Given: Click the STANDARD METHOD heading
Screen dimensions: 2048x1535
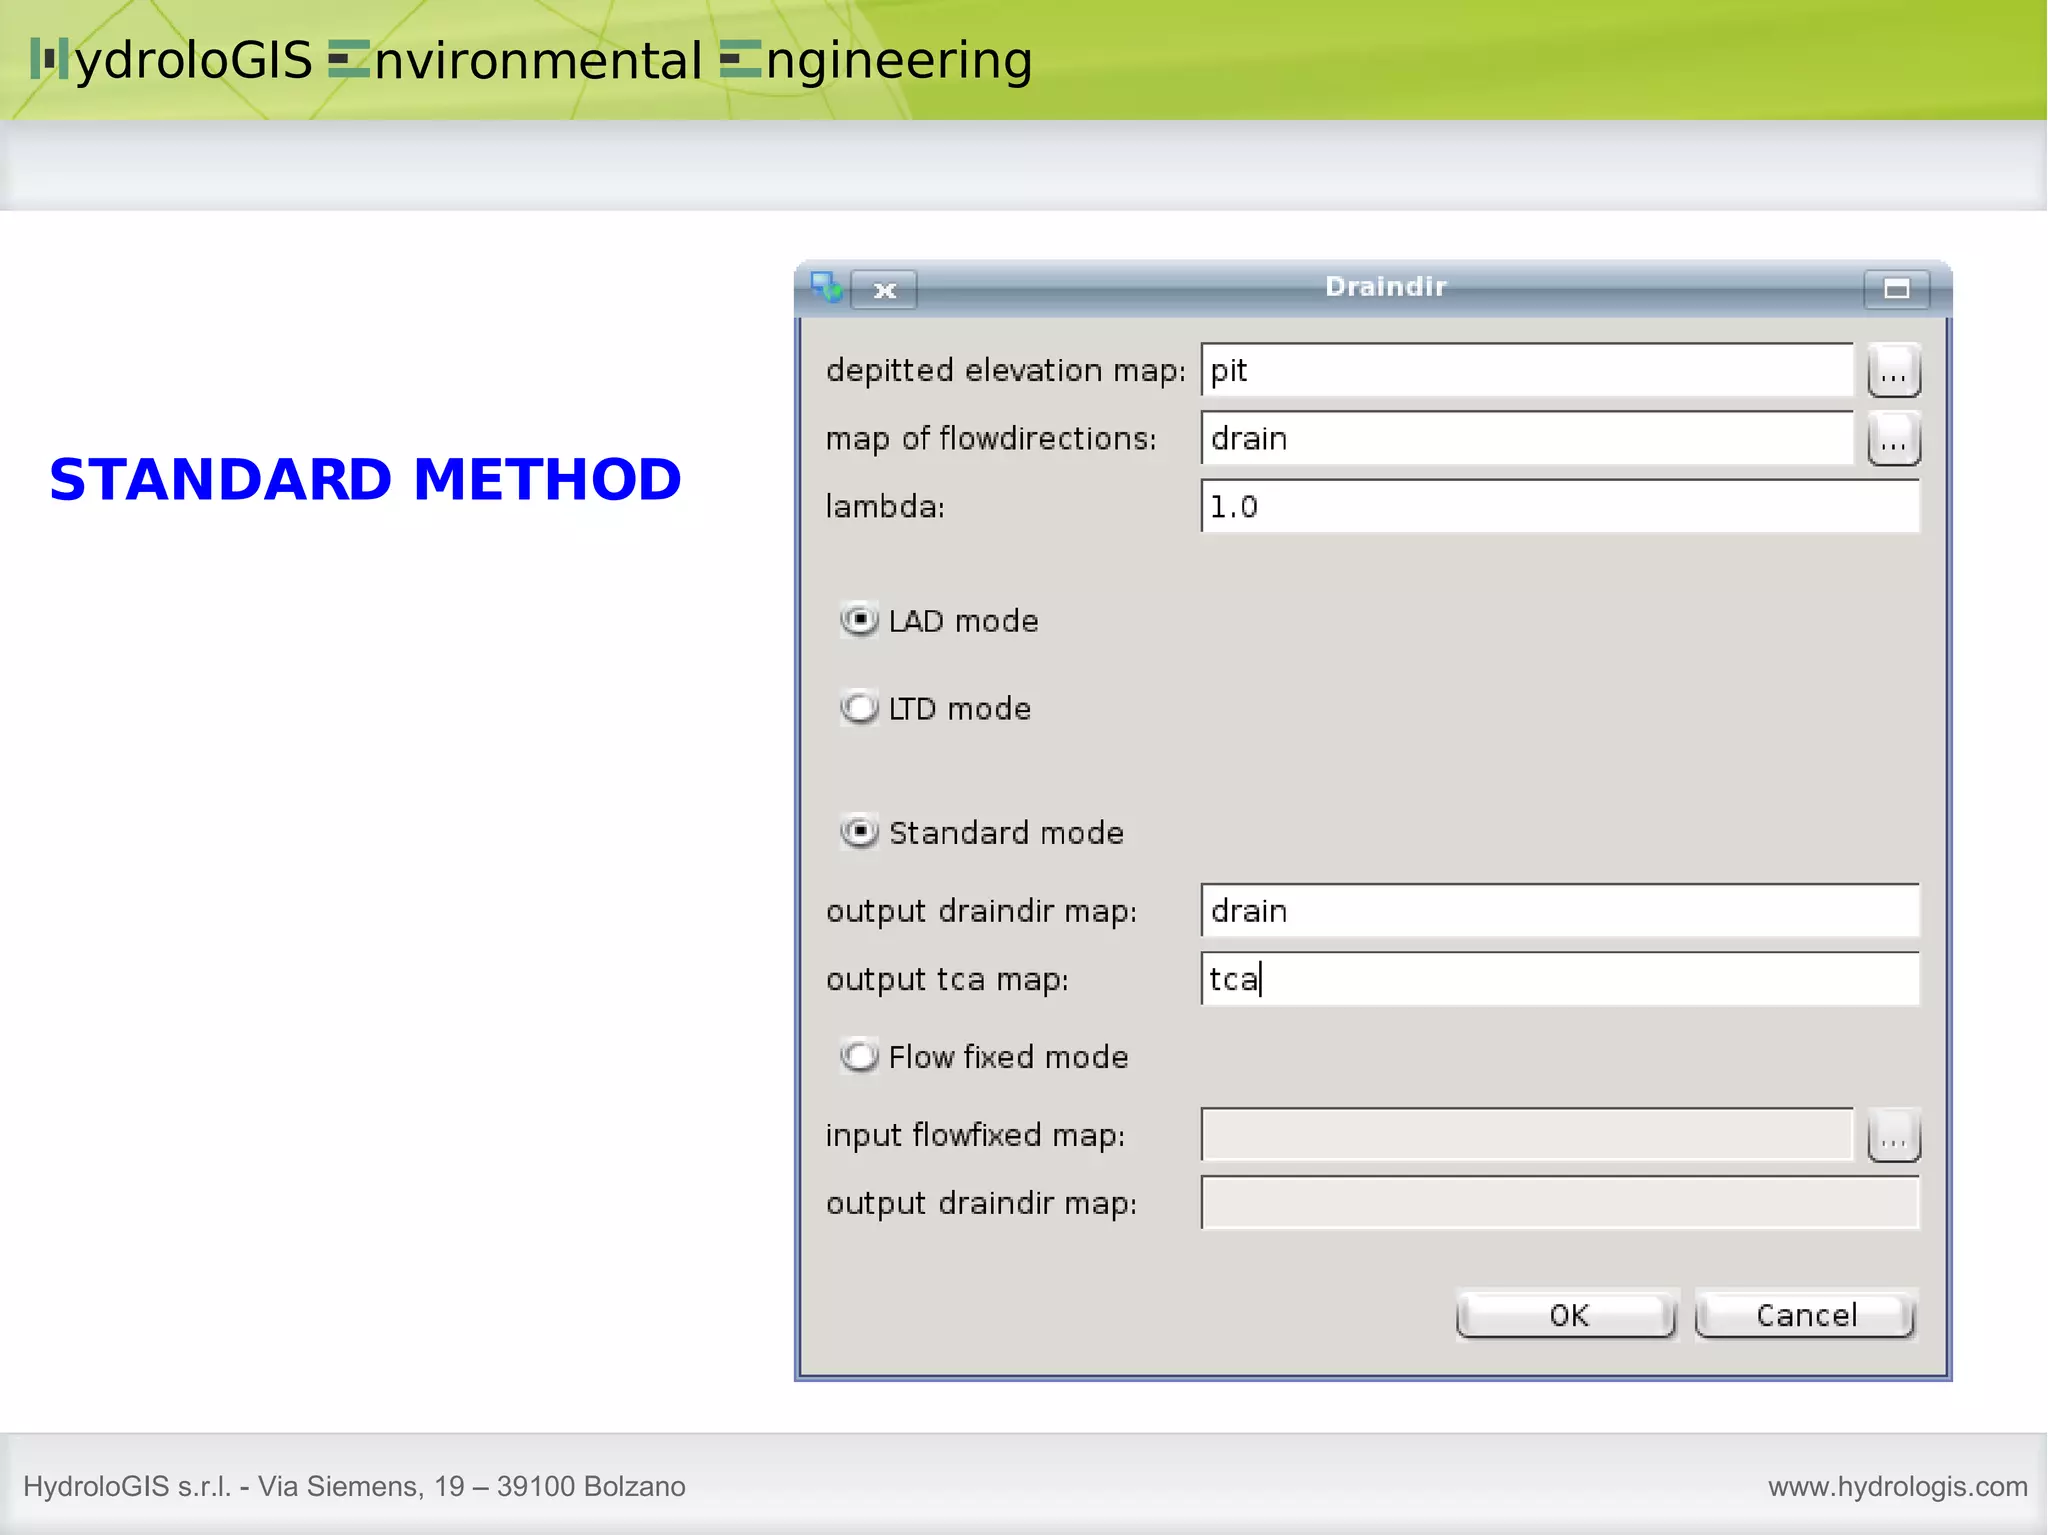Looking at the screenshot, I should tap(365, 479).
